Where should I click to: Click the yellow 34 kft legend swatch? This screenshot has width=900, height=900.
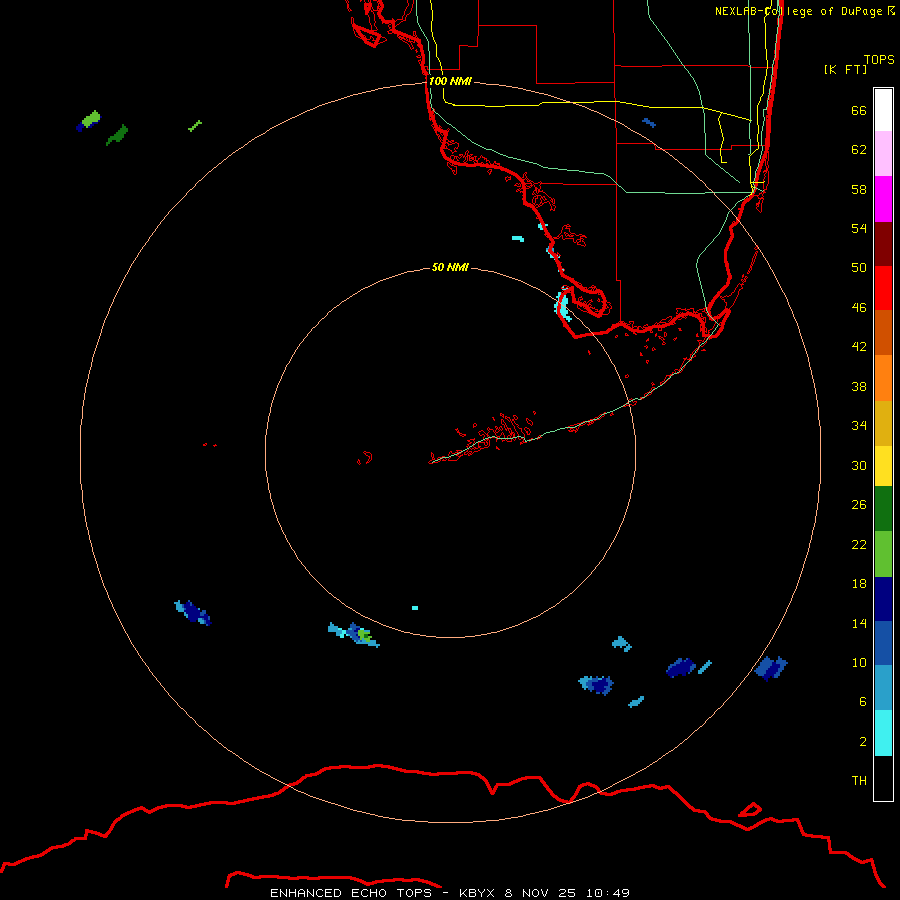[883, 466]
